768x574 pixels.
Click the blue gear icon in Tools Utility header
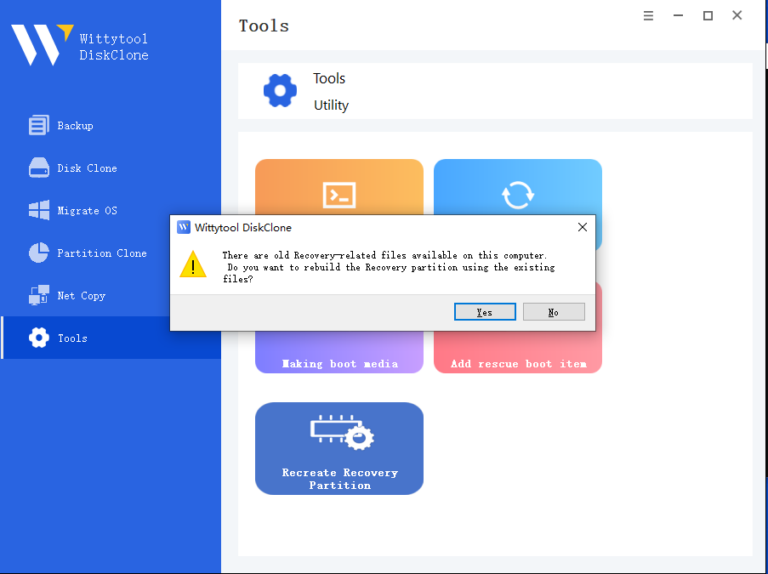(280, 91)
